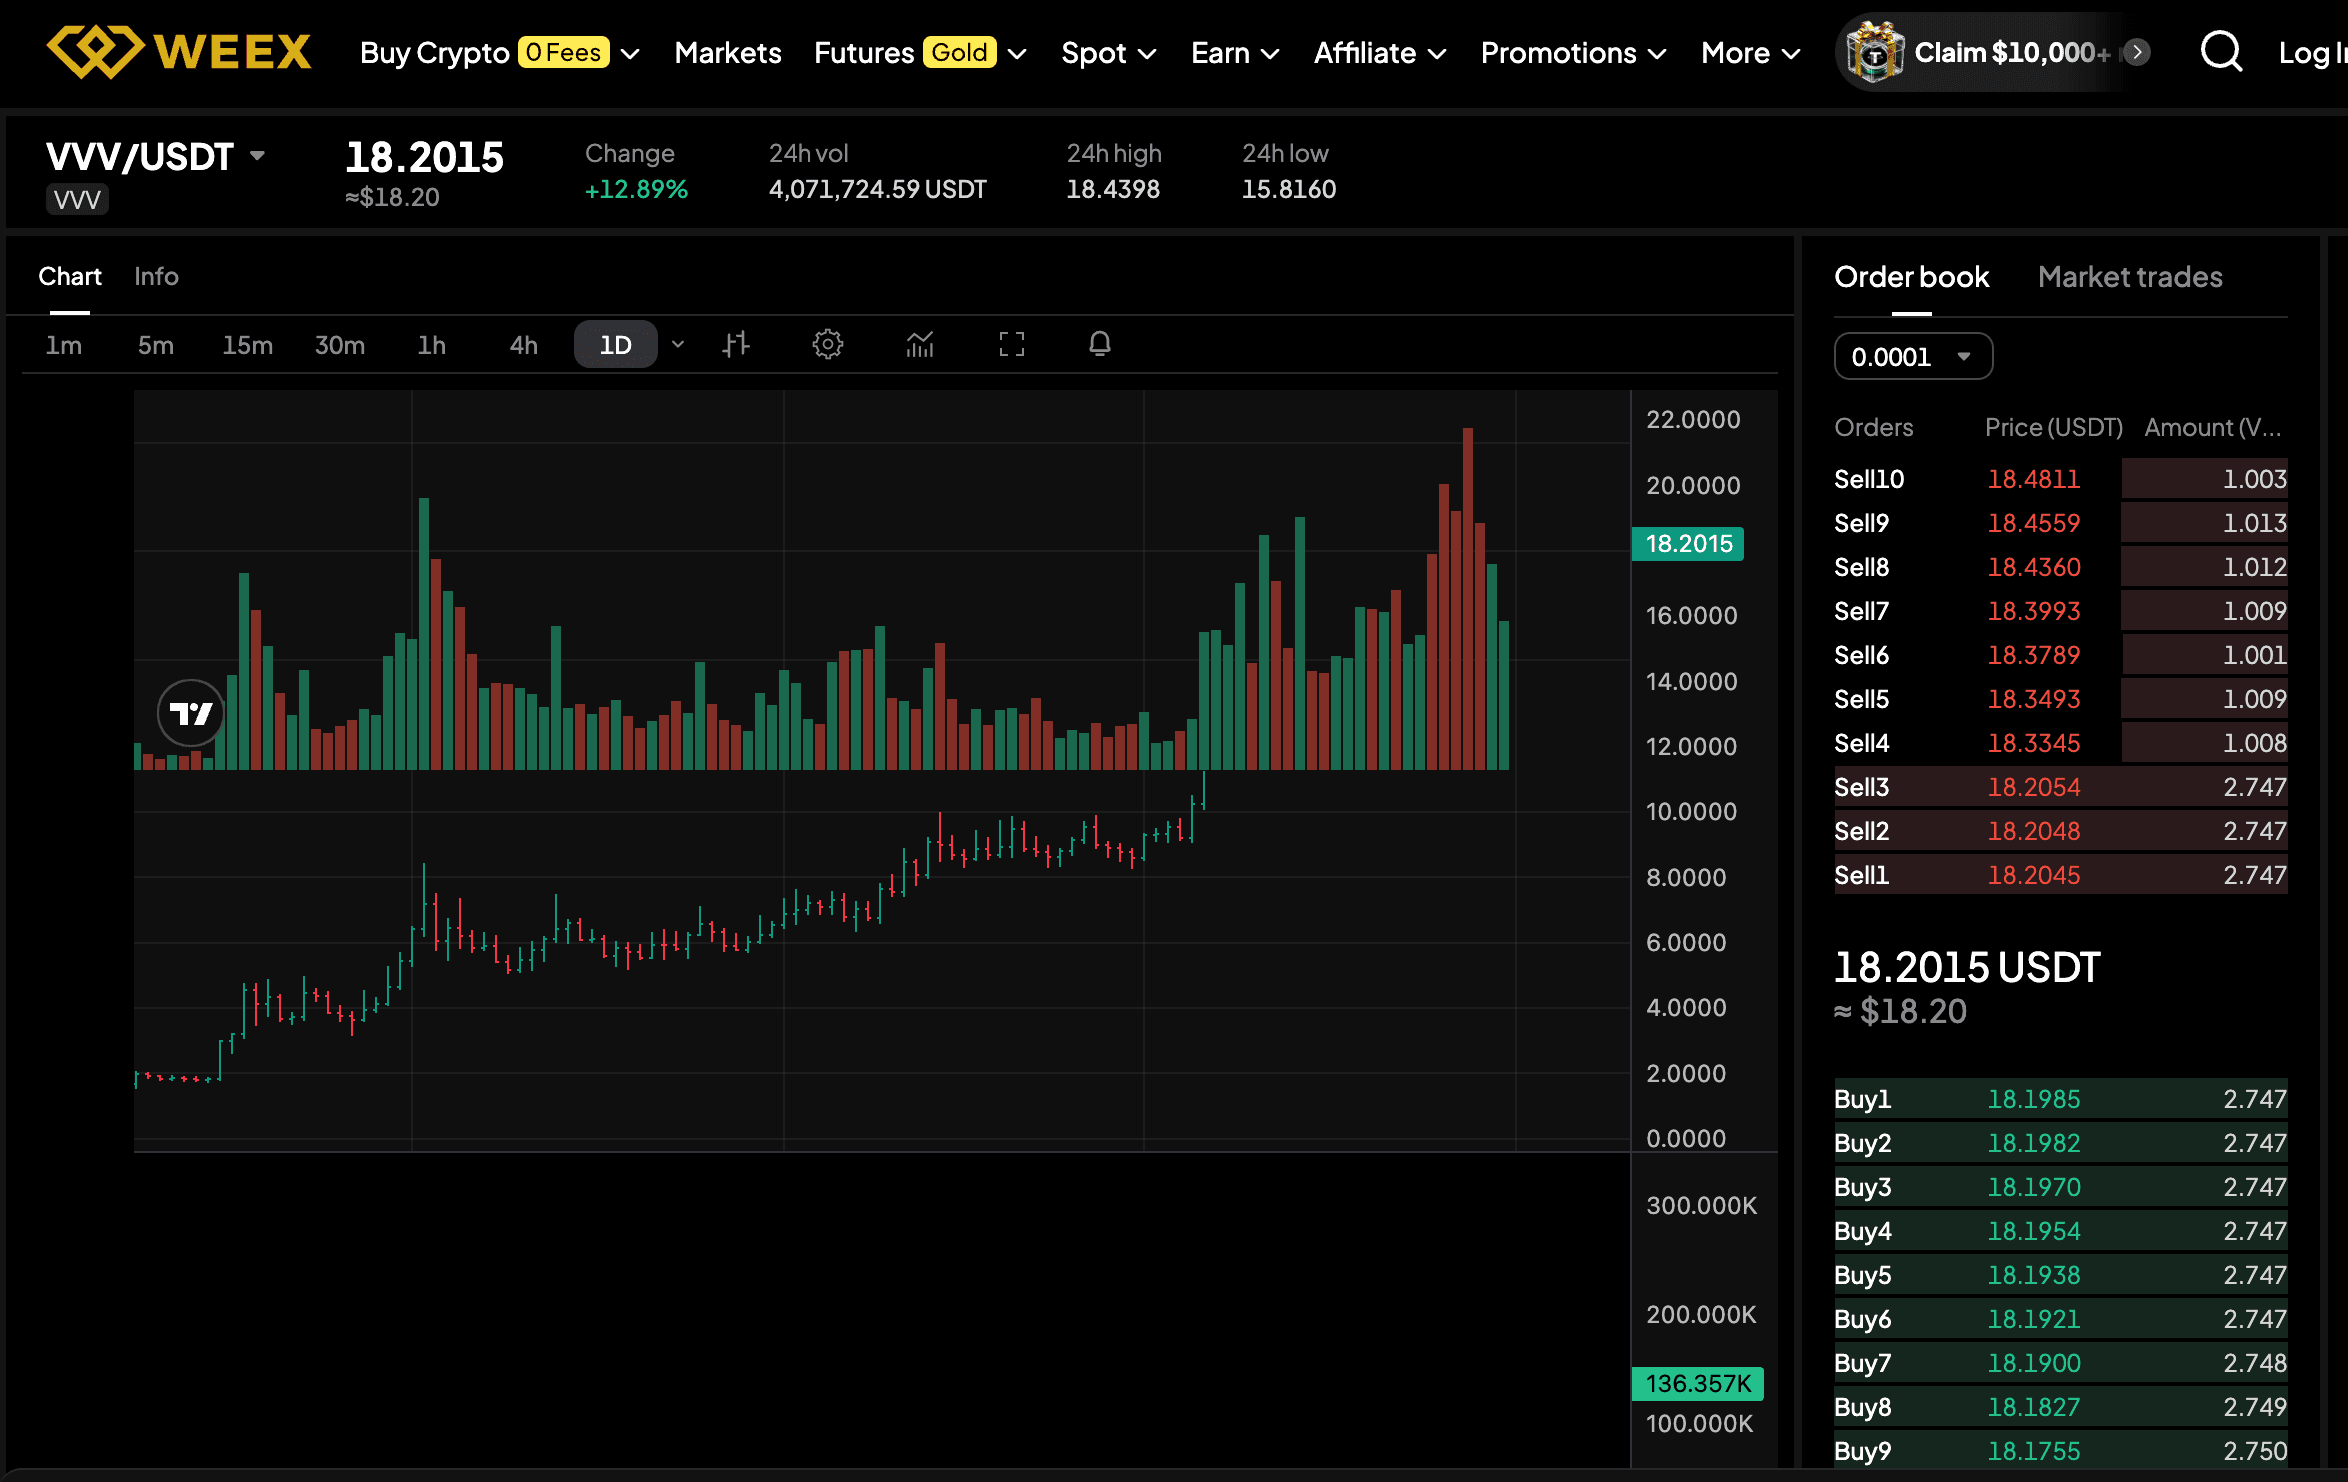2348x1482 pixels.
Task: Click Sell8 order at 18.4360
Action: click(2060, 567)
